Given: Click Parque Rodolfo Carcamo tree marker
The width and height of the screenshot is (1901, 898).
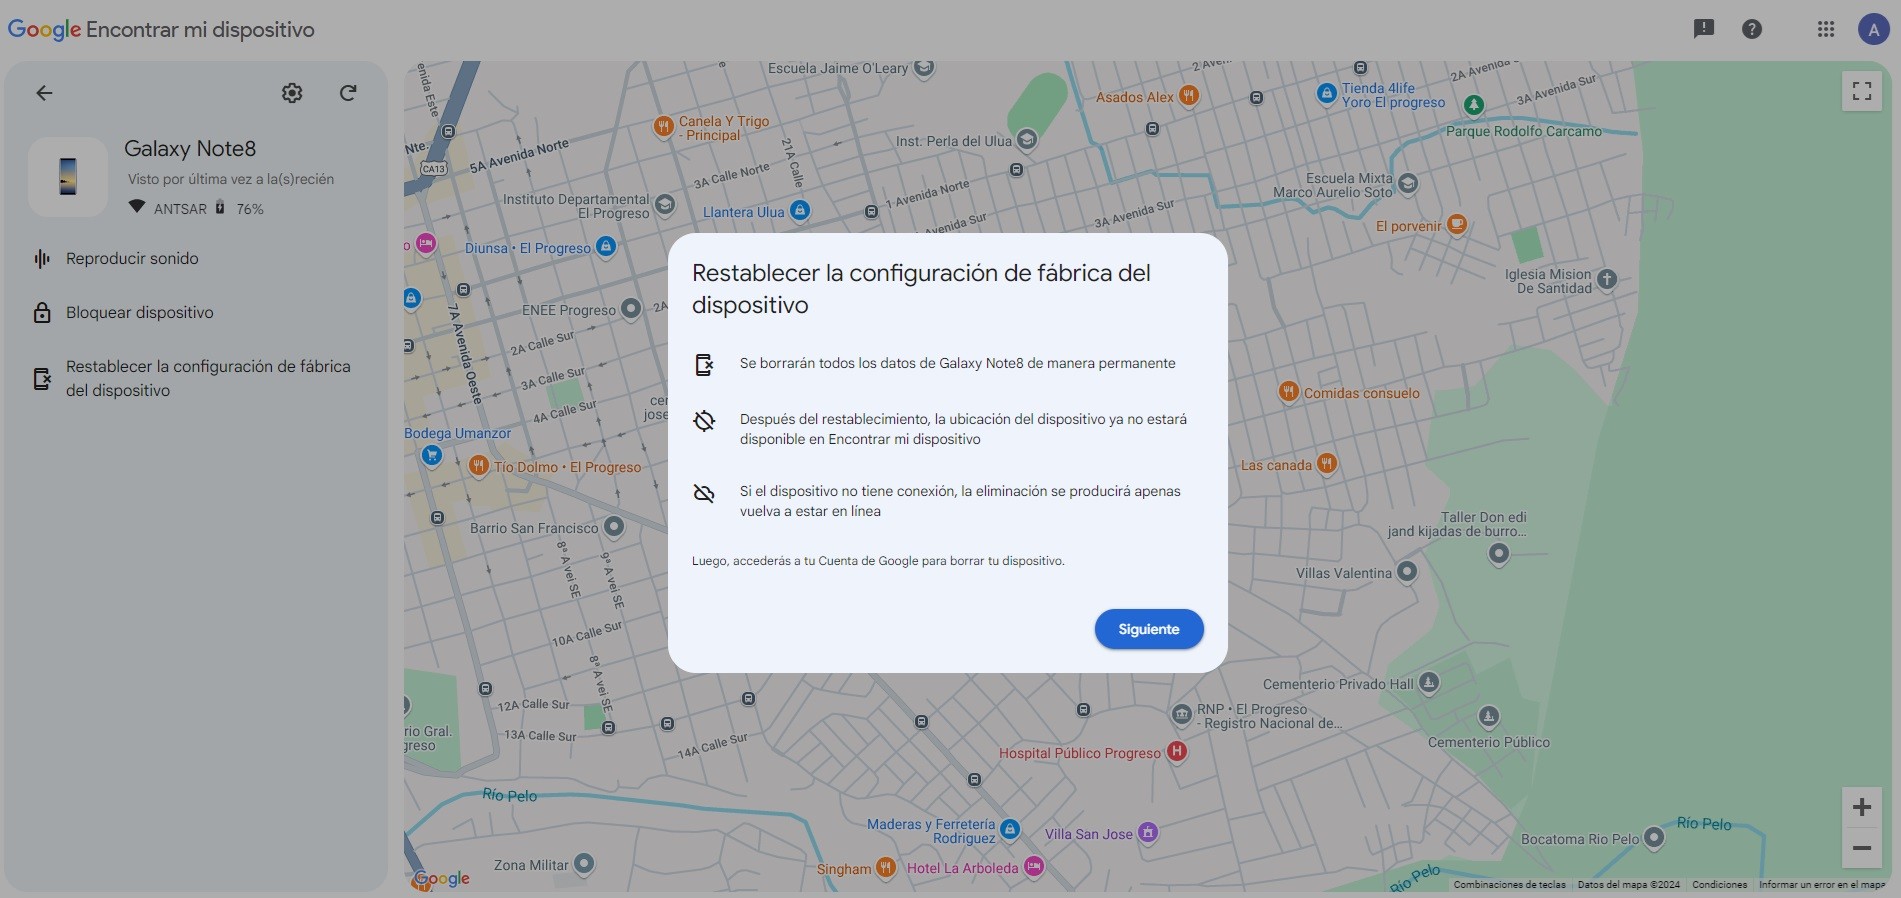Looking at the screenshot, I should point(1474,105).
